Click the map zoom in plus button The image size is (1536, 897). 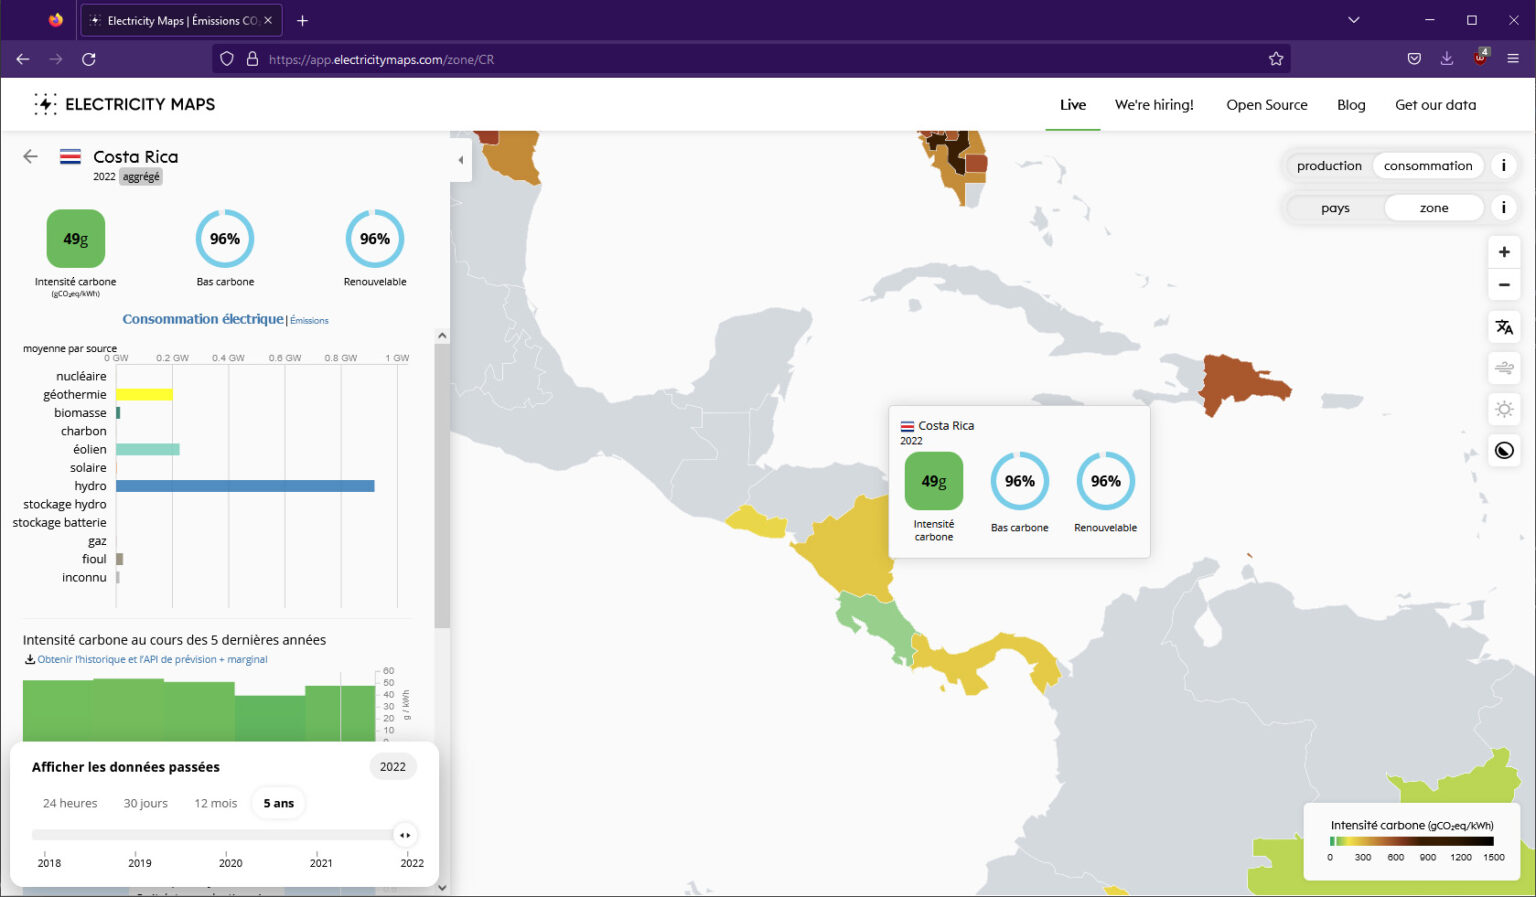[x=1504, y=252]
